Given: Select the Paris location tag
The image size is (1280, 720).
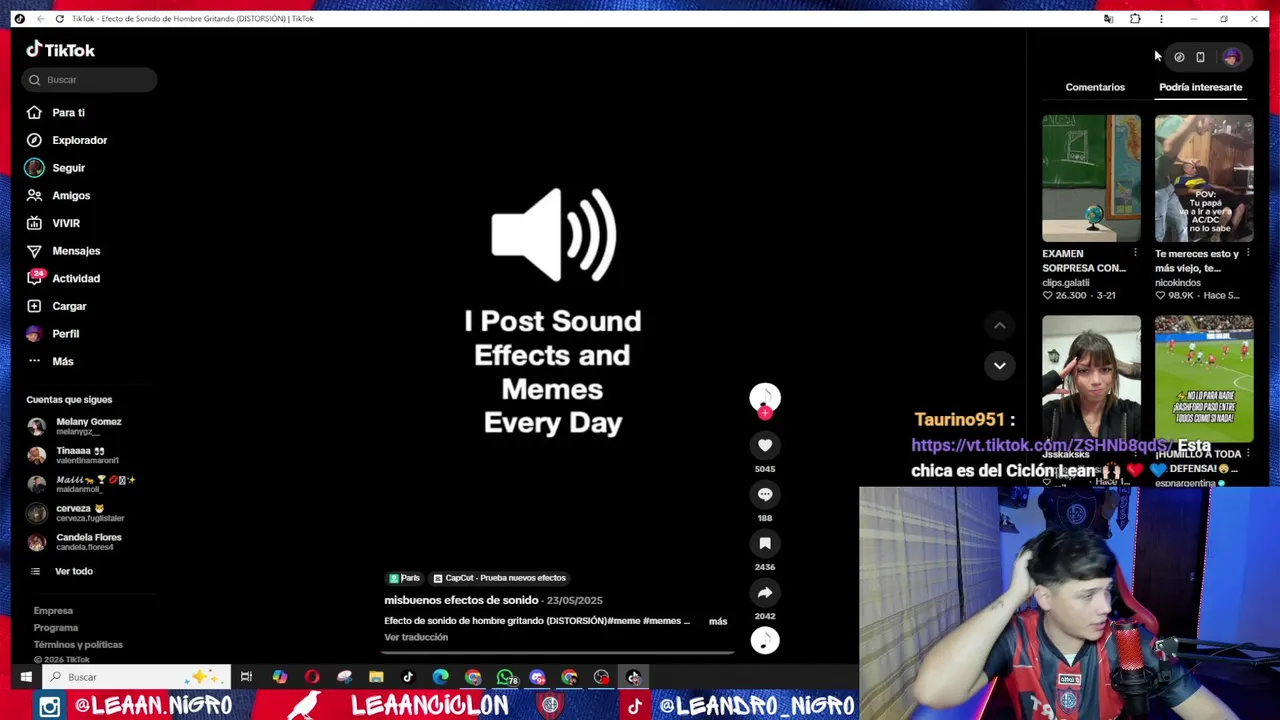Looking at the screenshot, I should [x=404, y=578].
